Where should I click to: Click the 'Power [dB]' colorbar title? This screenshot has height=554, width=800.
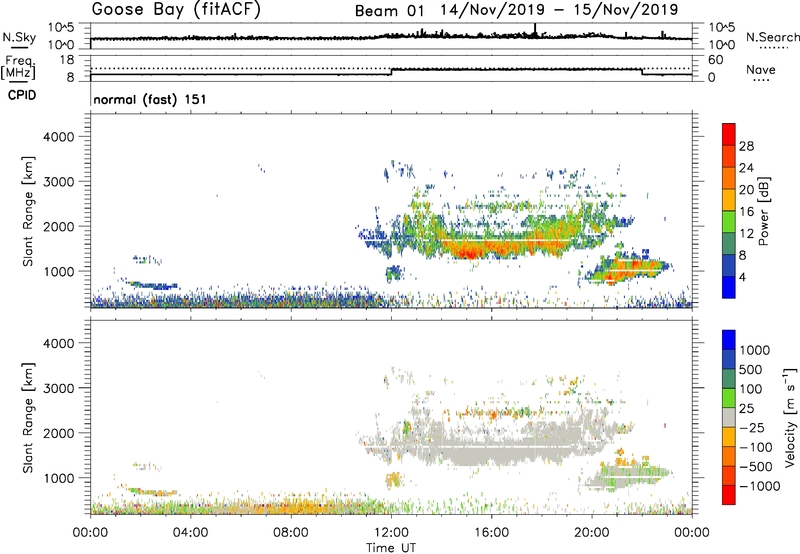click(x=763, y=211)
